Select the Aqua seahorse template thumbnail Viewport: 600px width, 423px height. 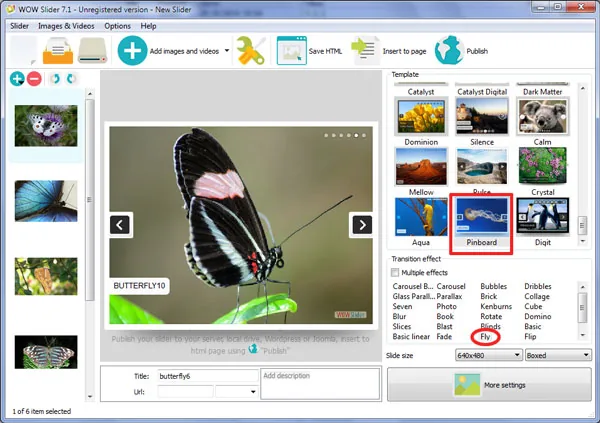pyautogui.click(x=421, y=217)
